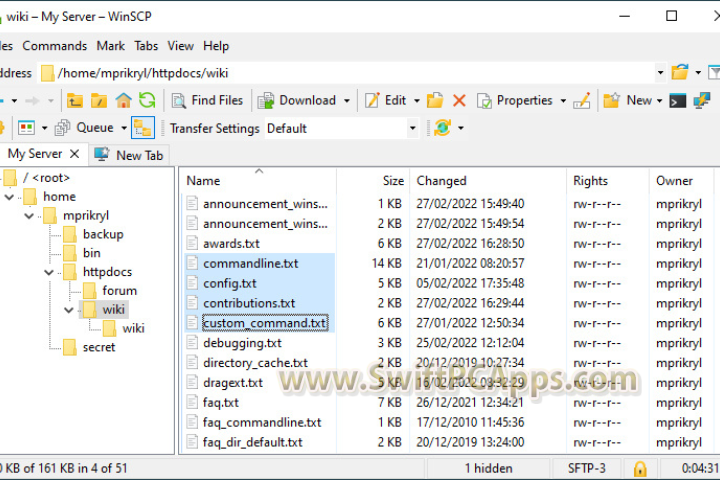The height and width of the screenshot is (480, 720).
Task: Create New item button
Action: [627, 100]
